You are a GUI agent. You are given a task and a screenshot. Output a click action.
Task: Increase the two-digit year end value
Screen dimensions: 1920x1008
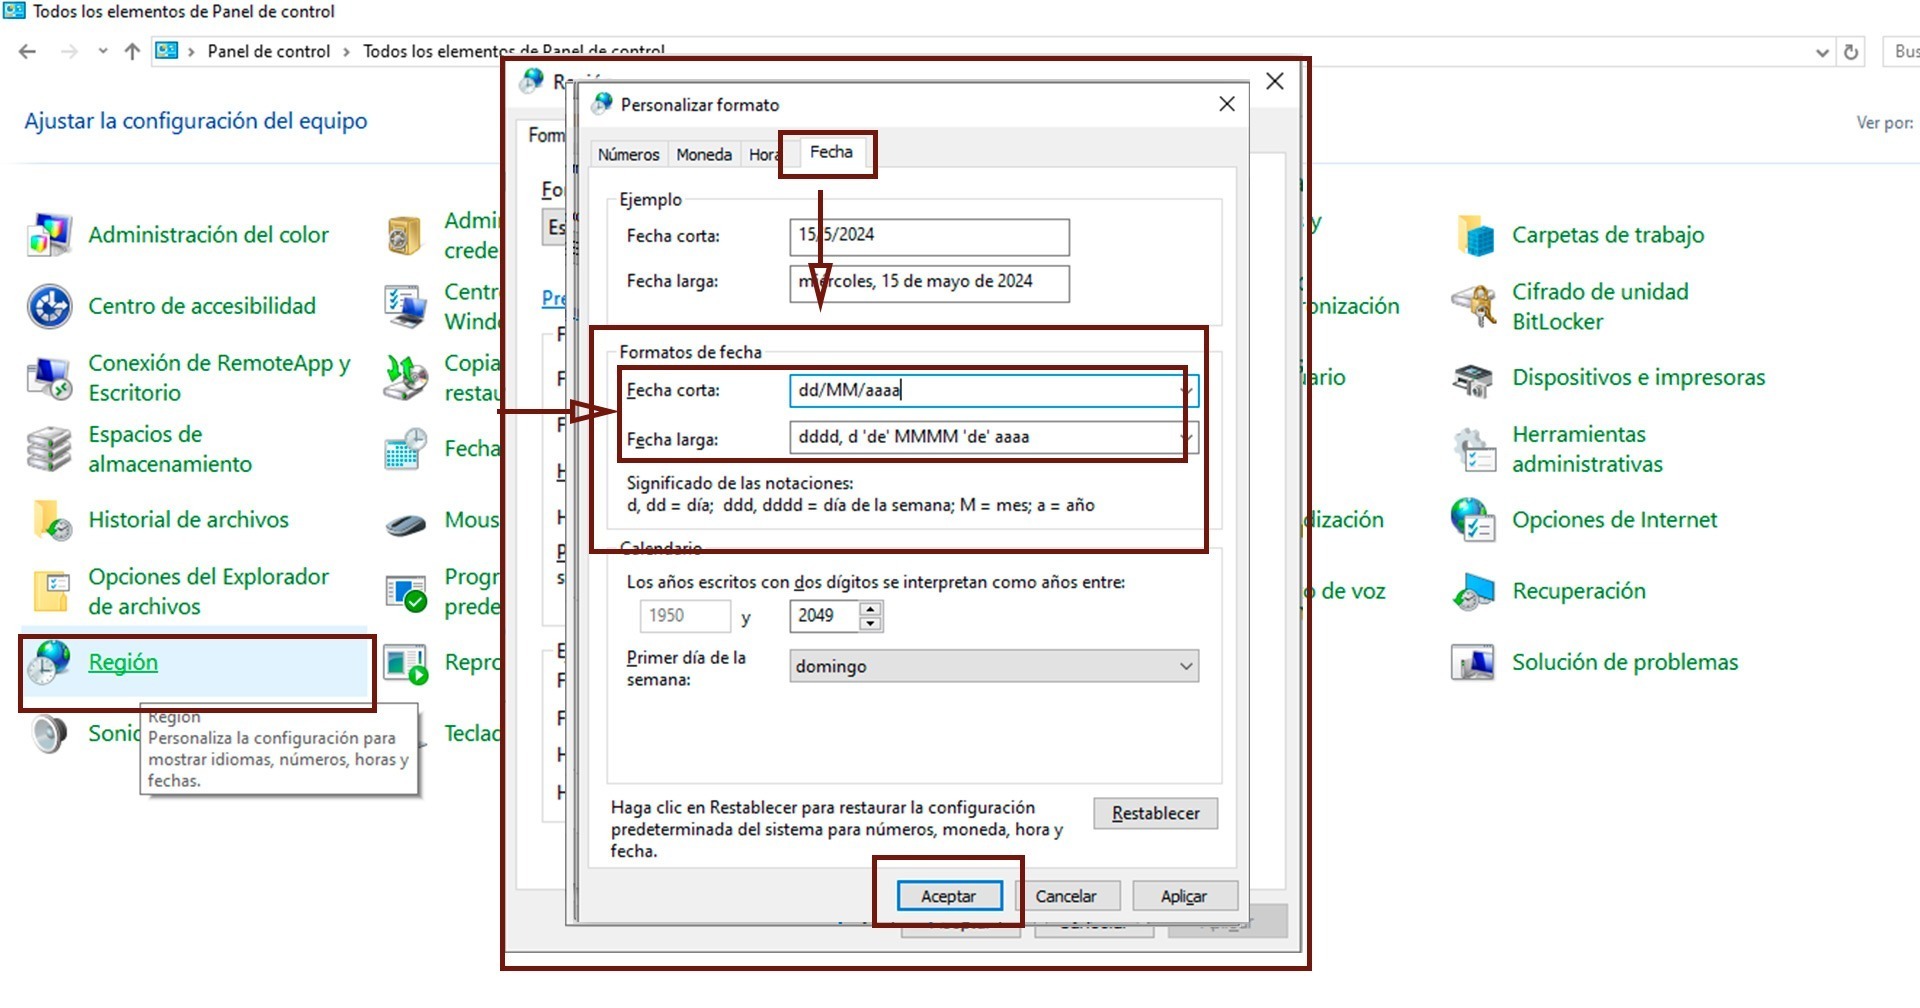(x=871, y=608)
